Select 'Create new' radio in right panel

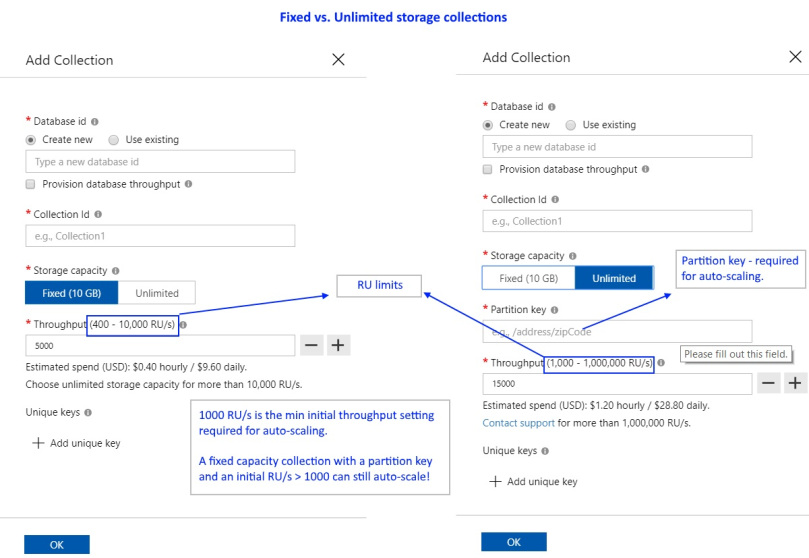488,125
